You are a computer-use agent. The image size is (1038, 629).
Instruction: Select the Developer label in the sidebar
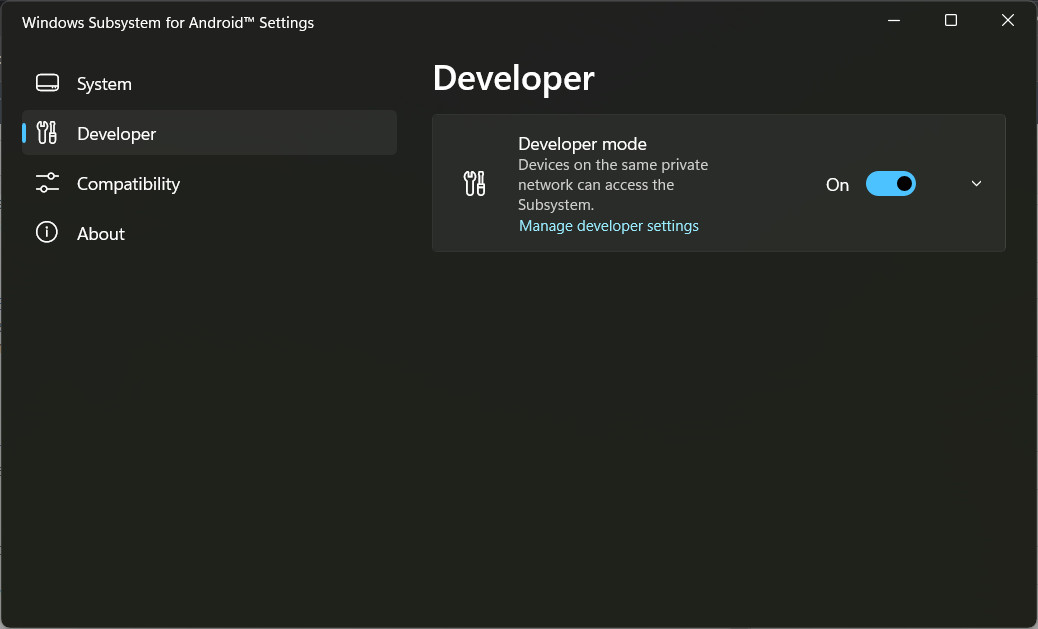click(117, 134)
